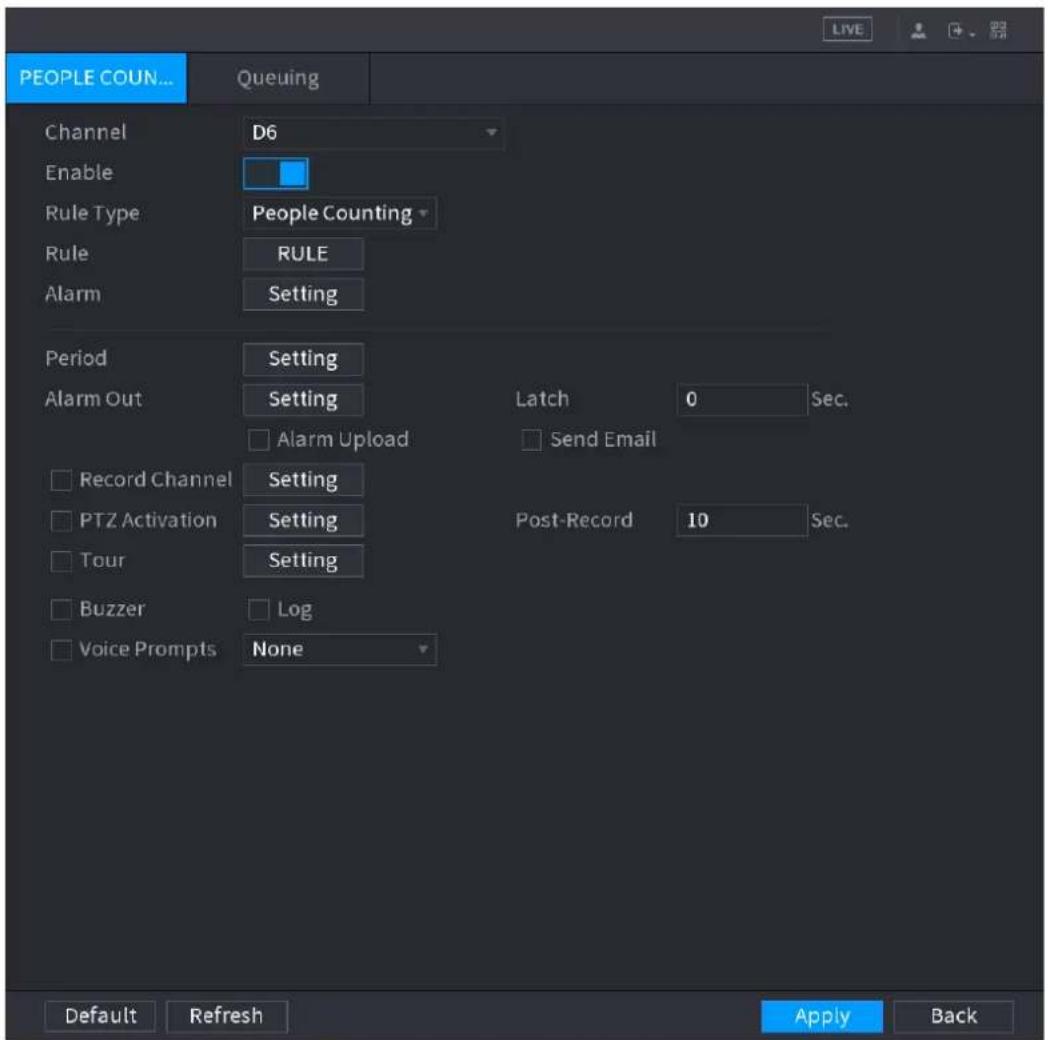Show the QR code icon
This screenshot has height=1040, width=1048.
click(x=999, y=30)
